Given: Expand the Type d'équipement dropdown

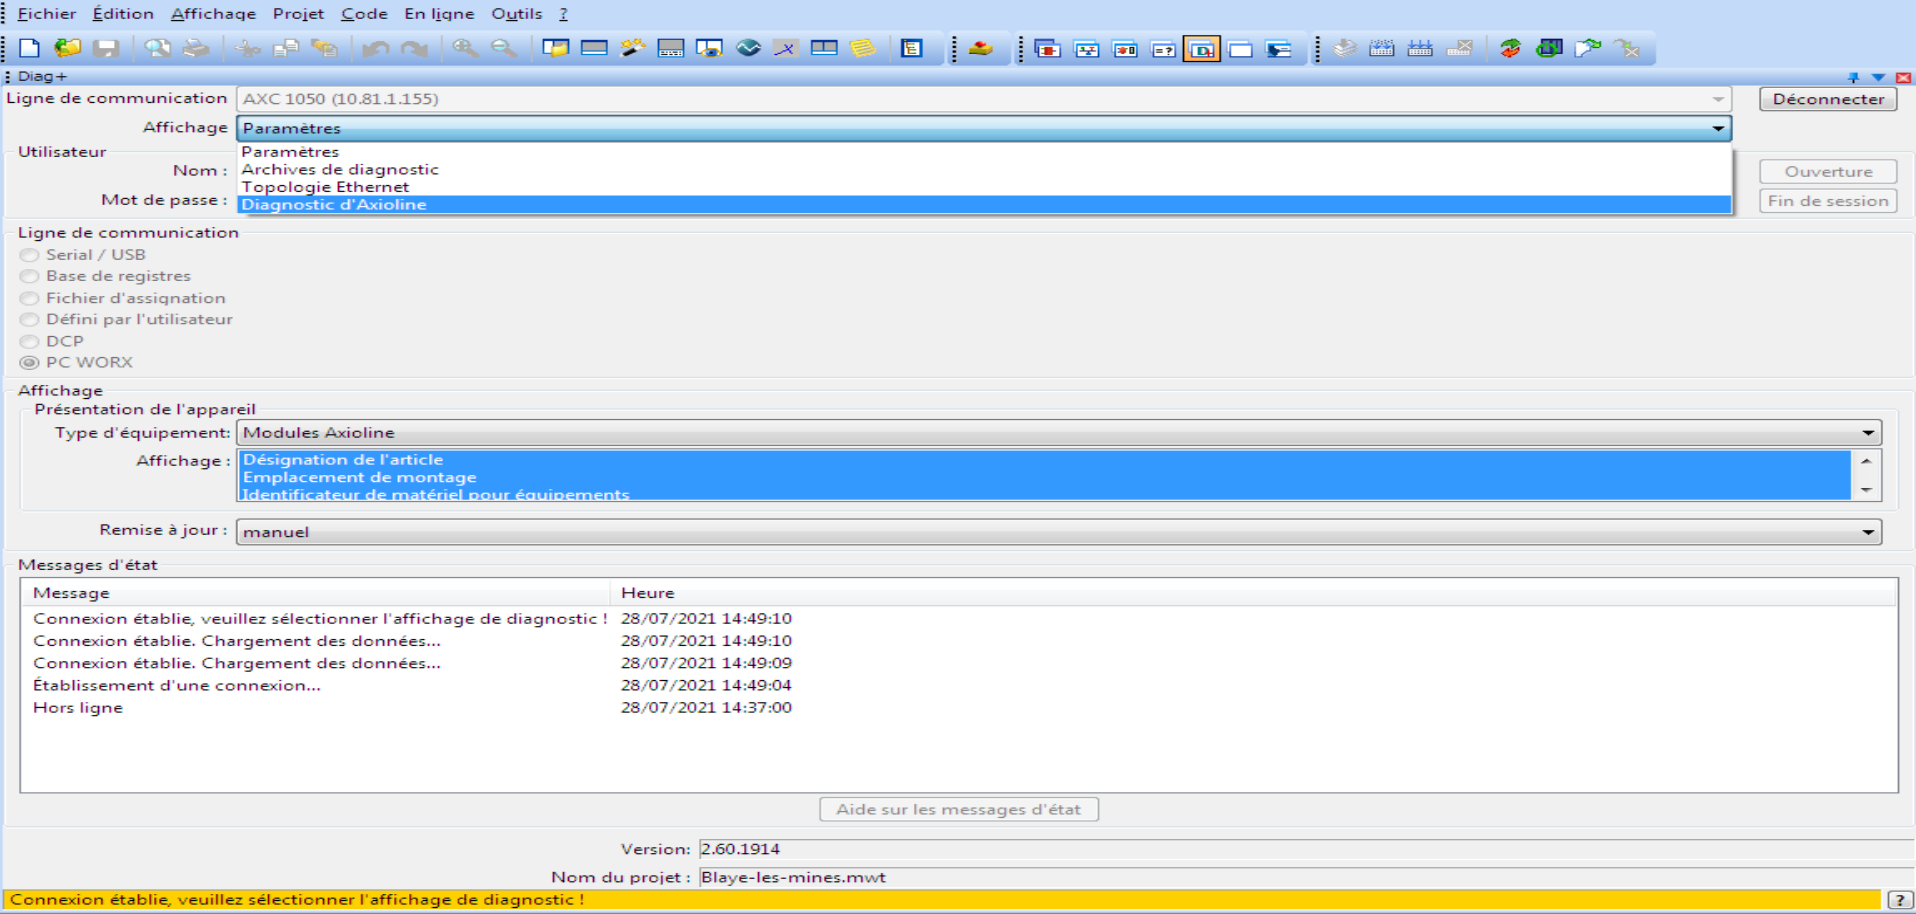Looking at the screenshot, I should click(1867, 433).
